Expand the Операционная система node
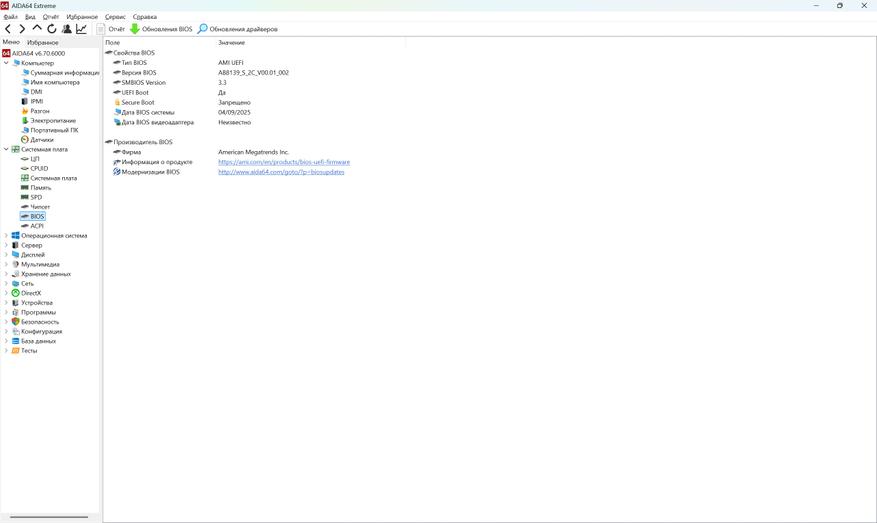877x523 pixels. (6, 235)
